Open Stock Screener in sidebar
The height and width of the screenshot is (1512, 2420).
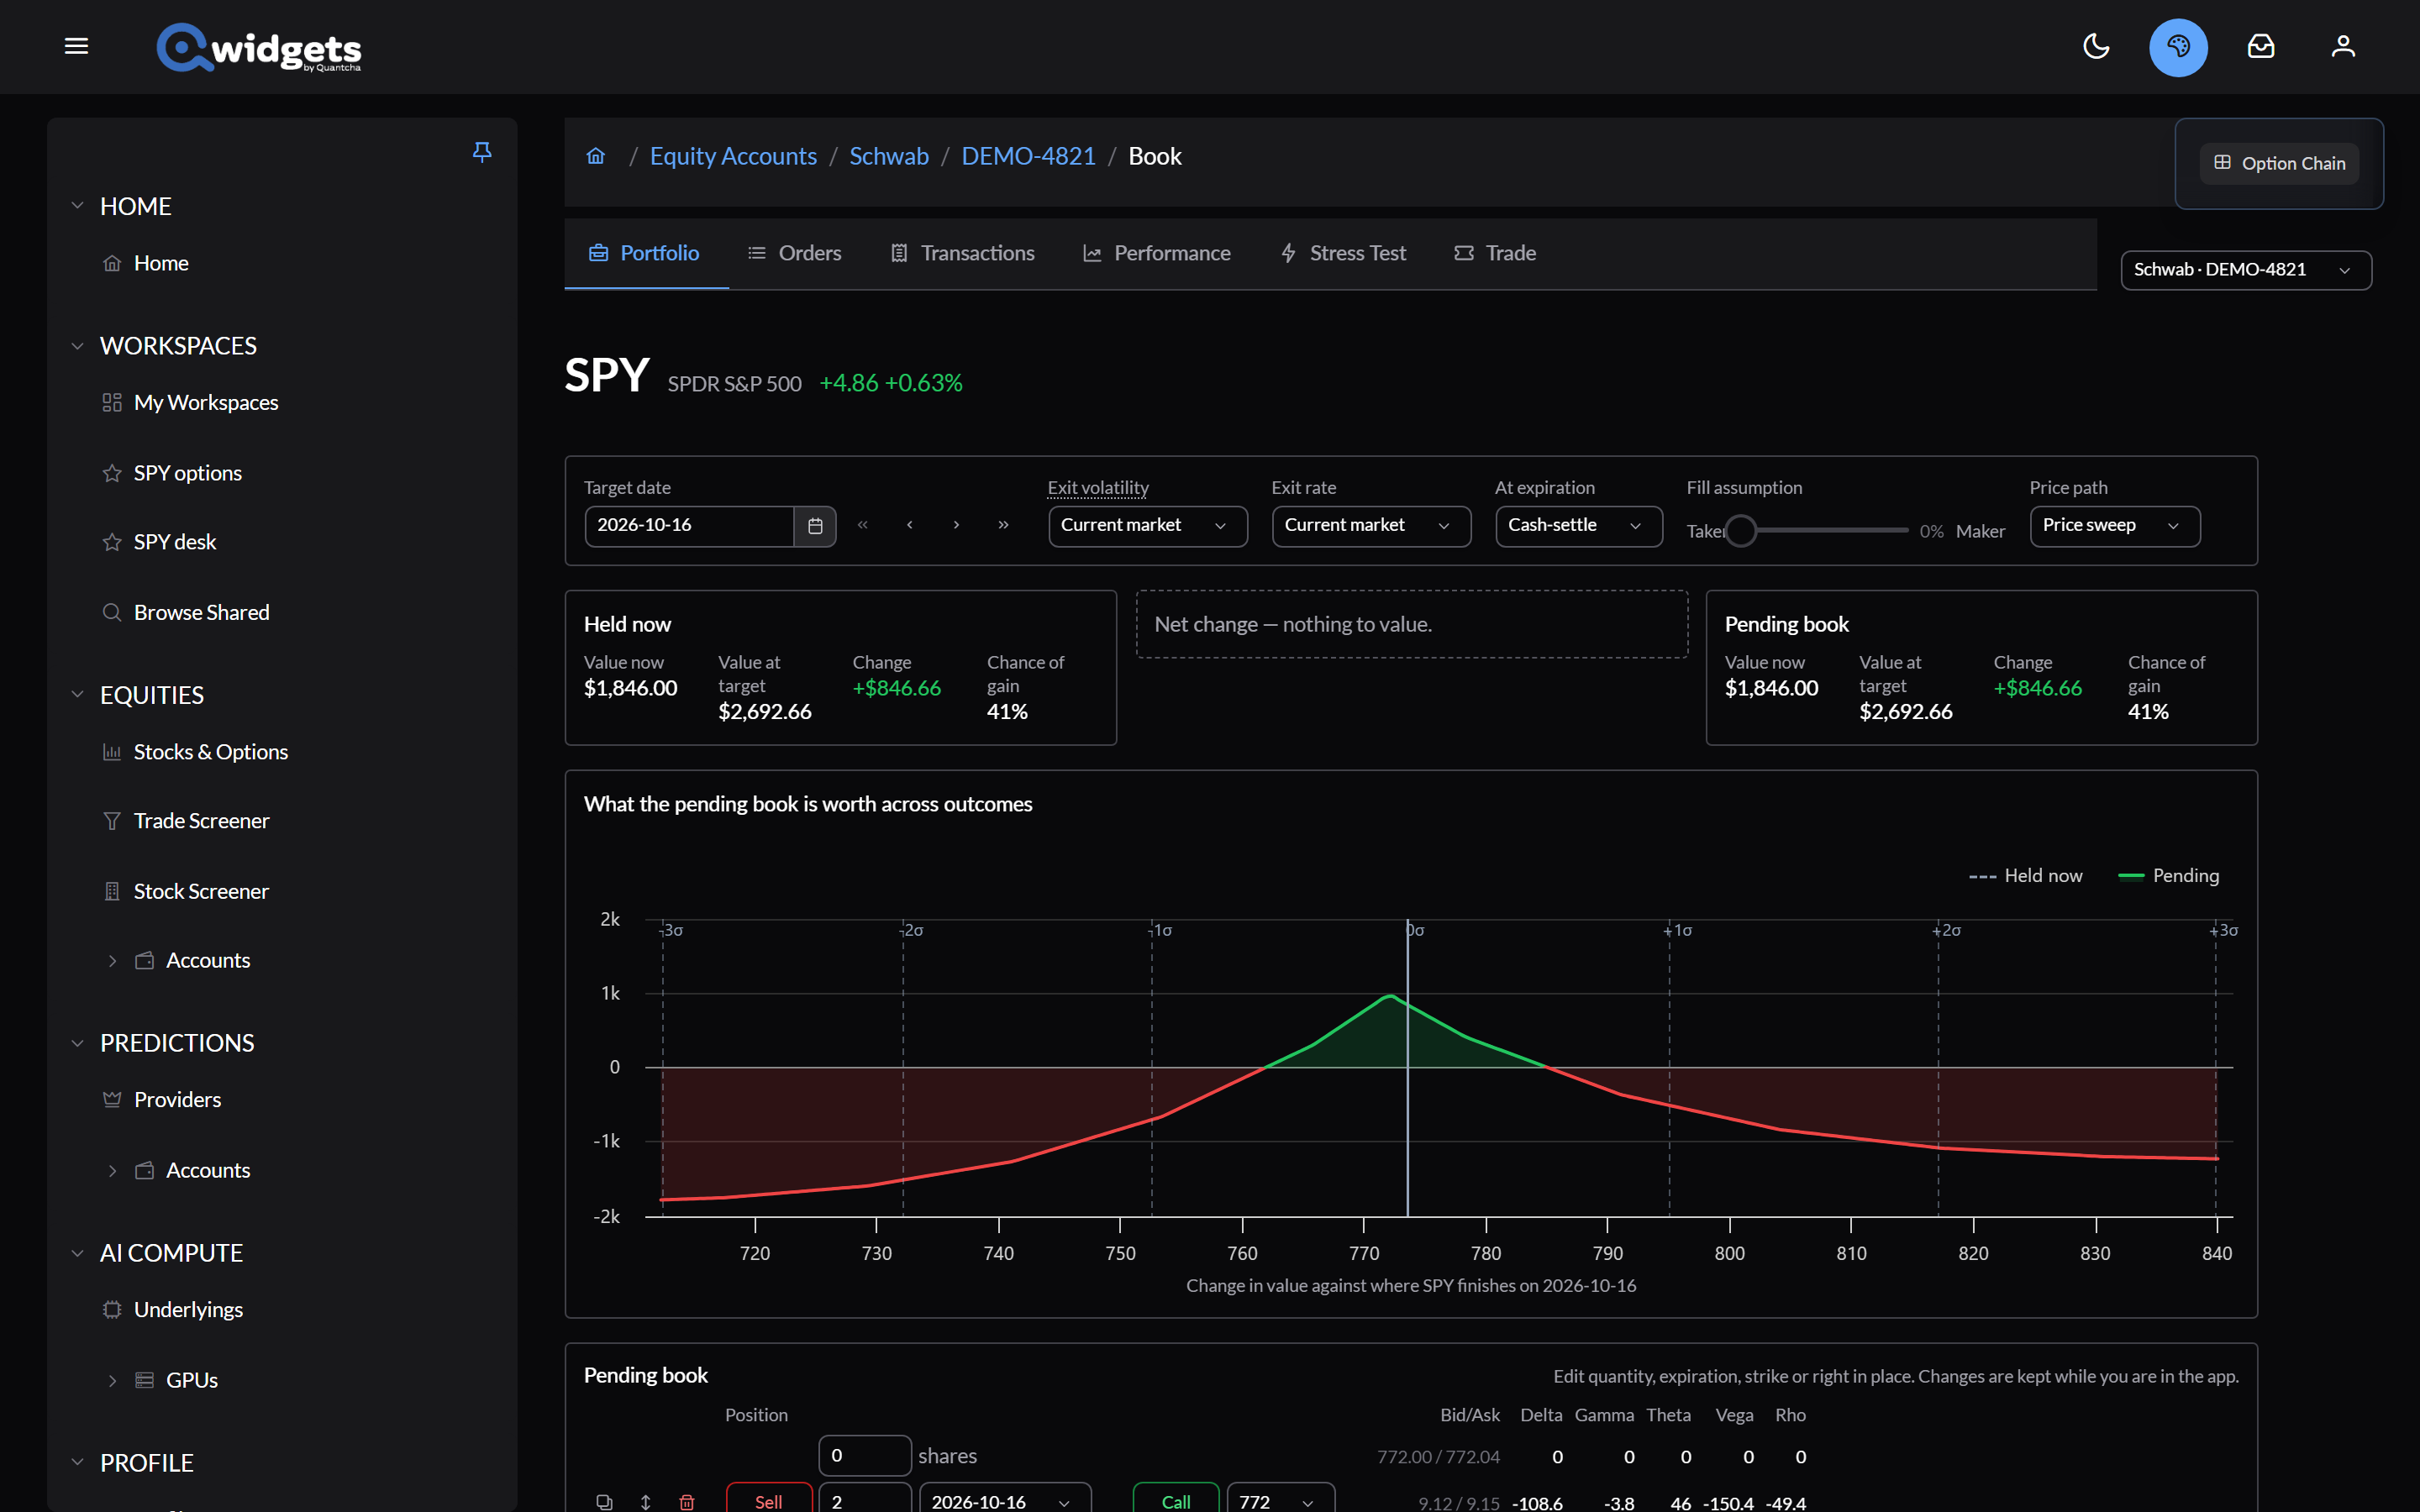click(200, 891)
